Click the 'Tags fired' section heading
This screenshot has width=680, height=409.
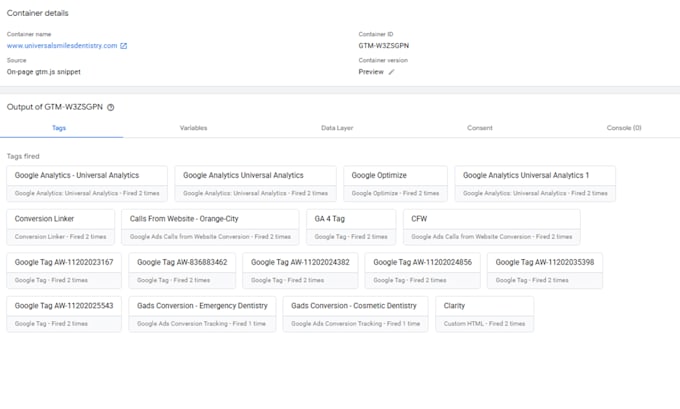tap(23, 156)
